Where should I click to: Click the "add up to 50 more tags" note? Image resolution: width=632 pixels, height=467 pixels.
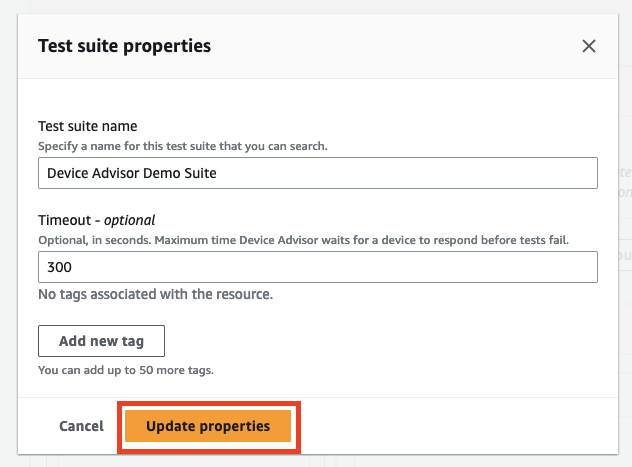tap(126, 369)
